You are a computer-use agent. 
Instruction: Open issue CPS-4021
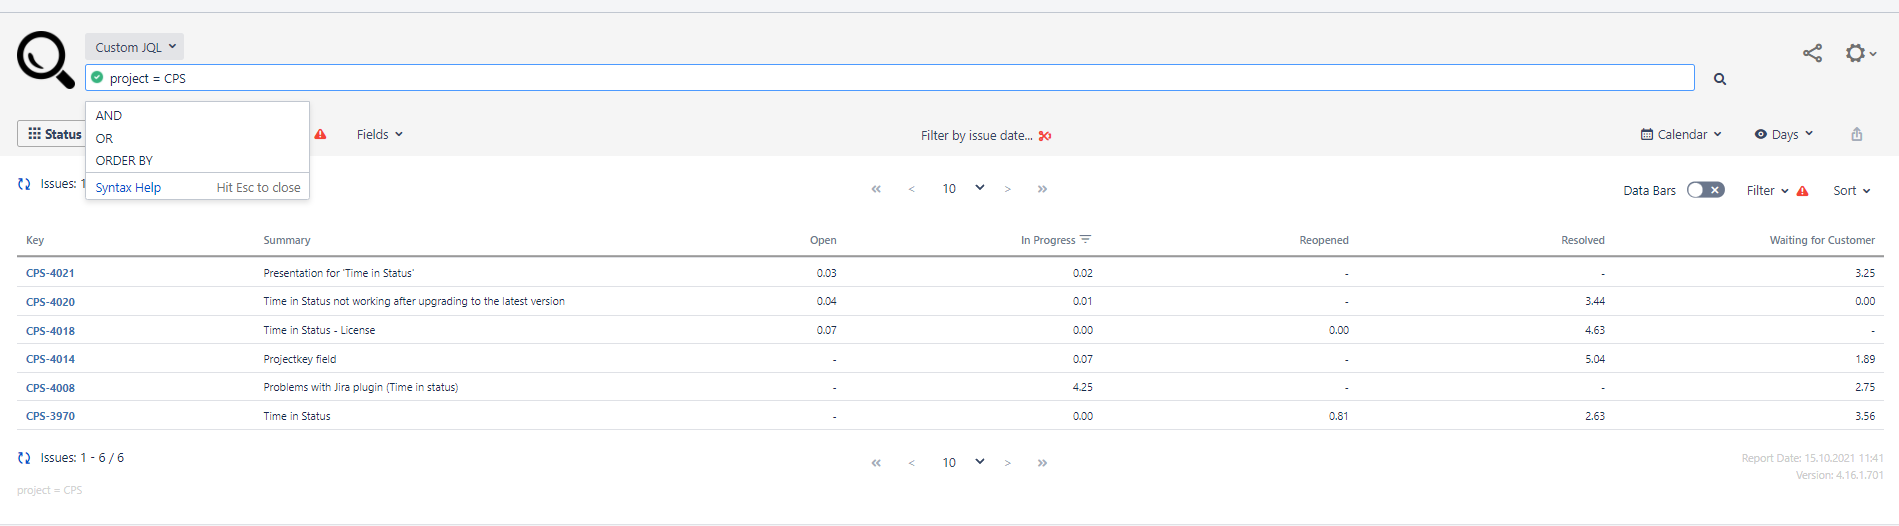(50, 273)
